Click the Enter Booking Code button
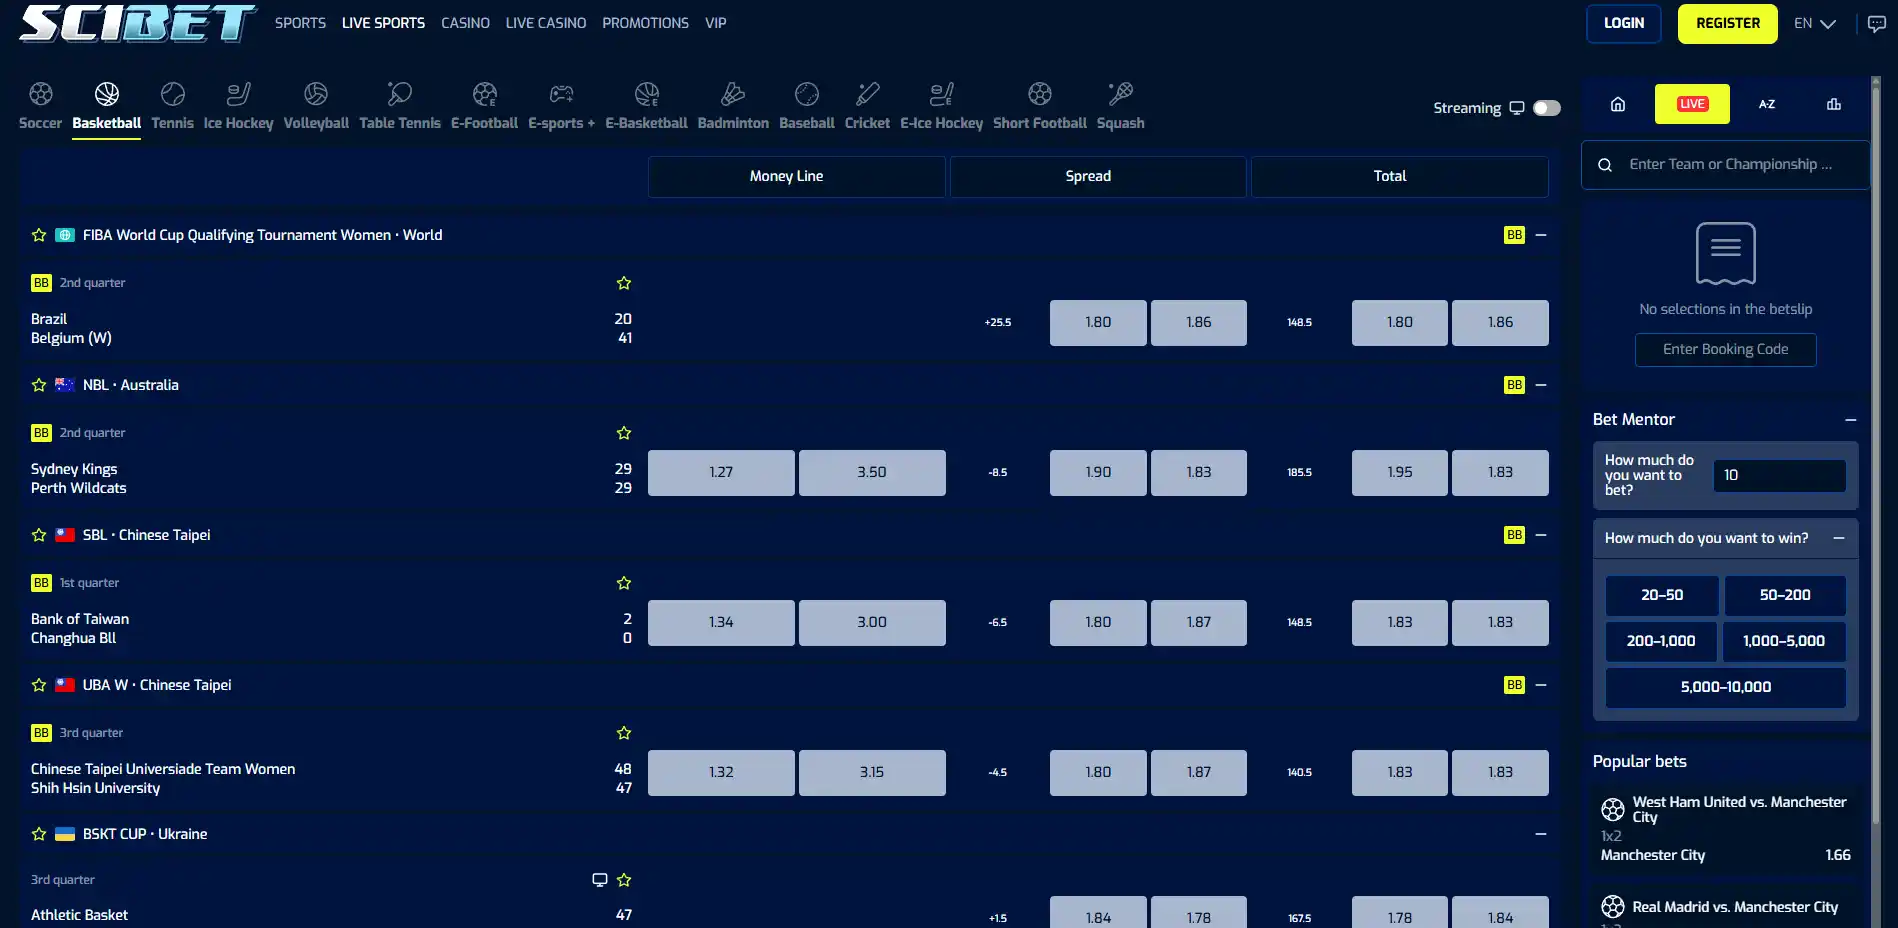Viewport: 1898px width, 928px height. (1726, 350)
